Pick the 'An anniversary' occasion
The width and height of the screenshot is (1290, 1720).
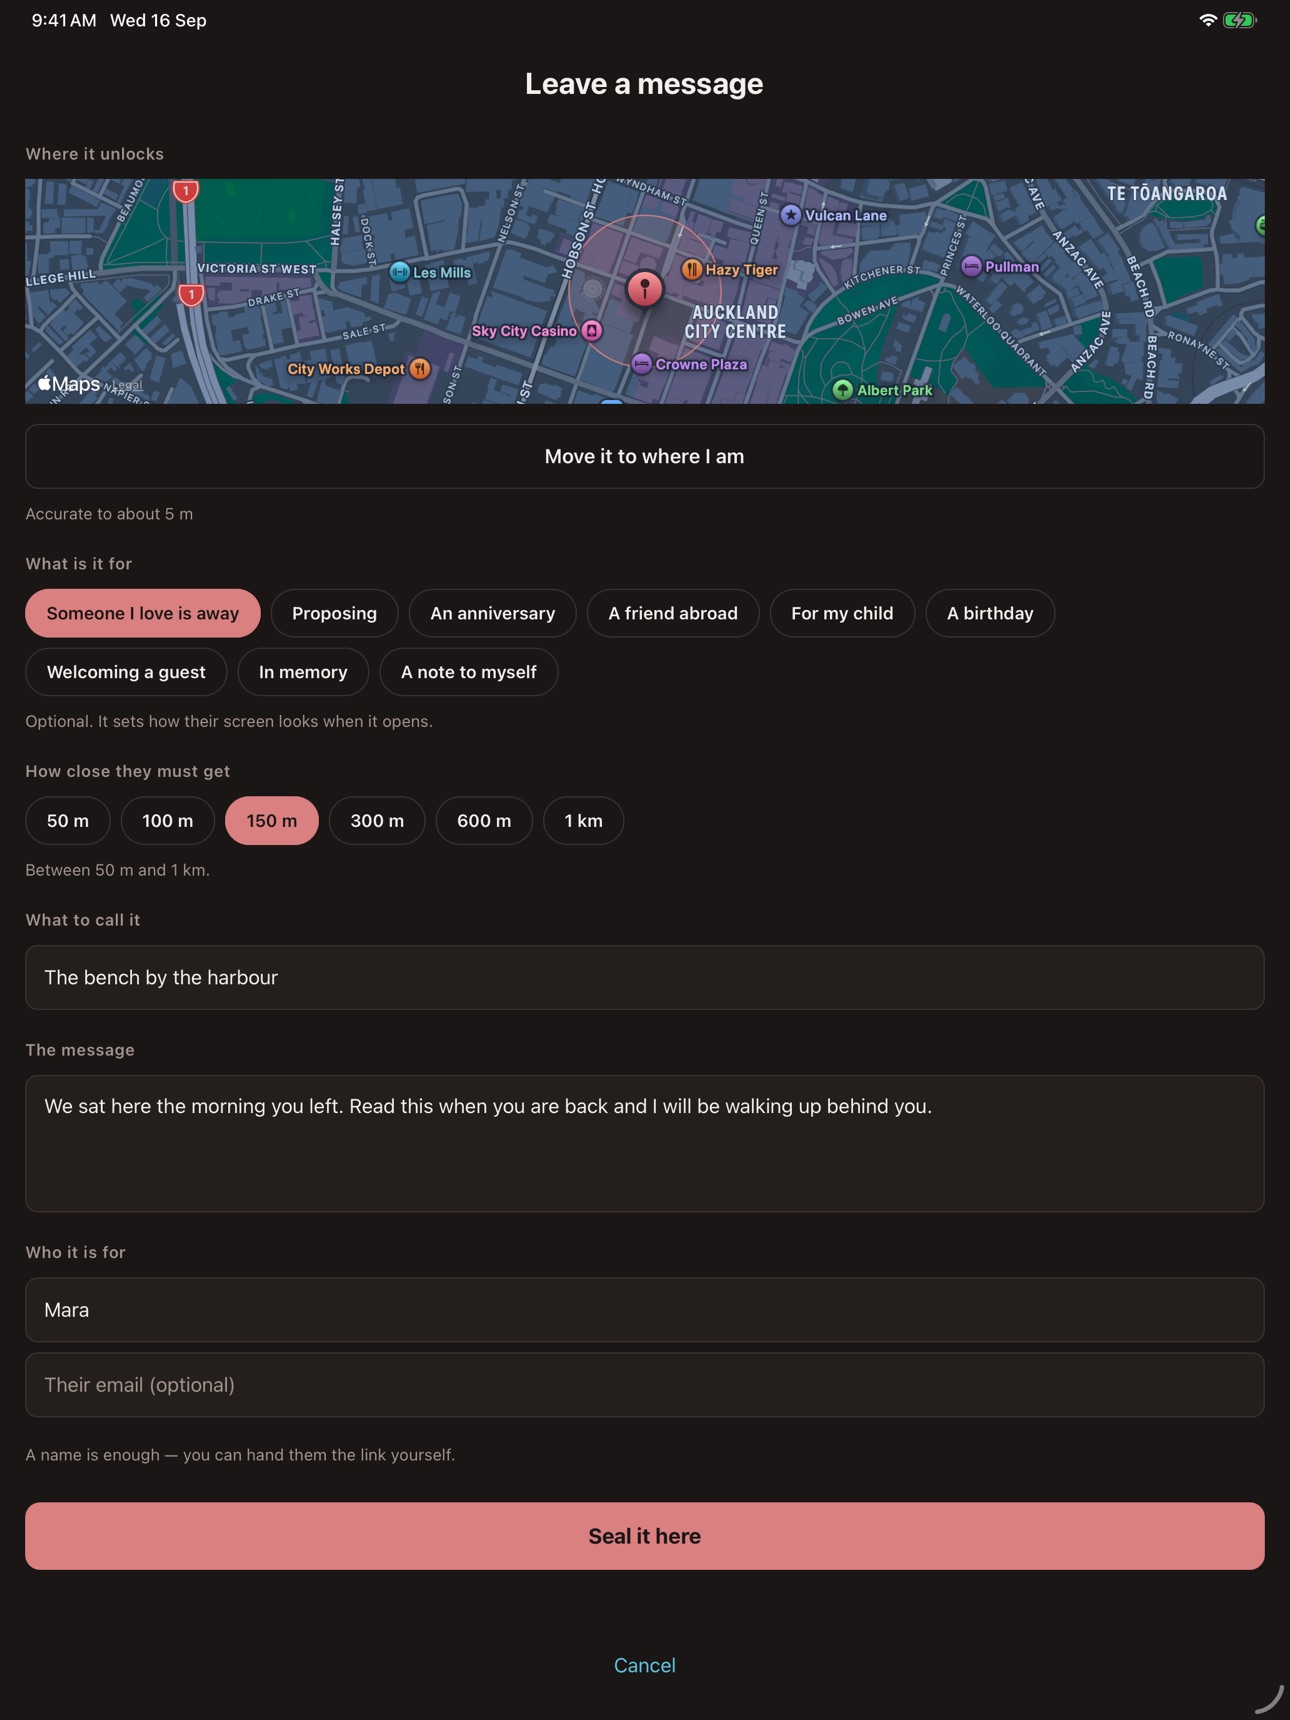[493, 613]
